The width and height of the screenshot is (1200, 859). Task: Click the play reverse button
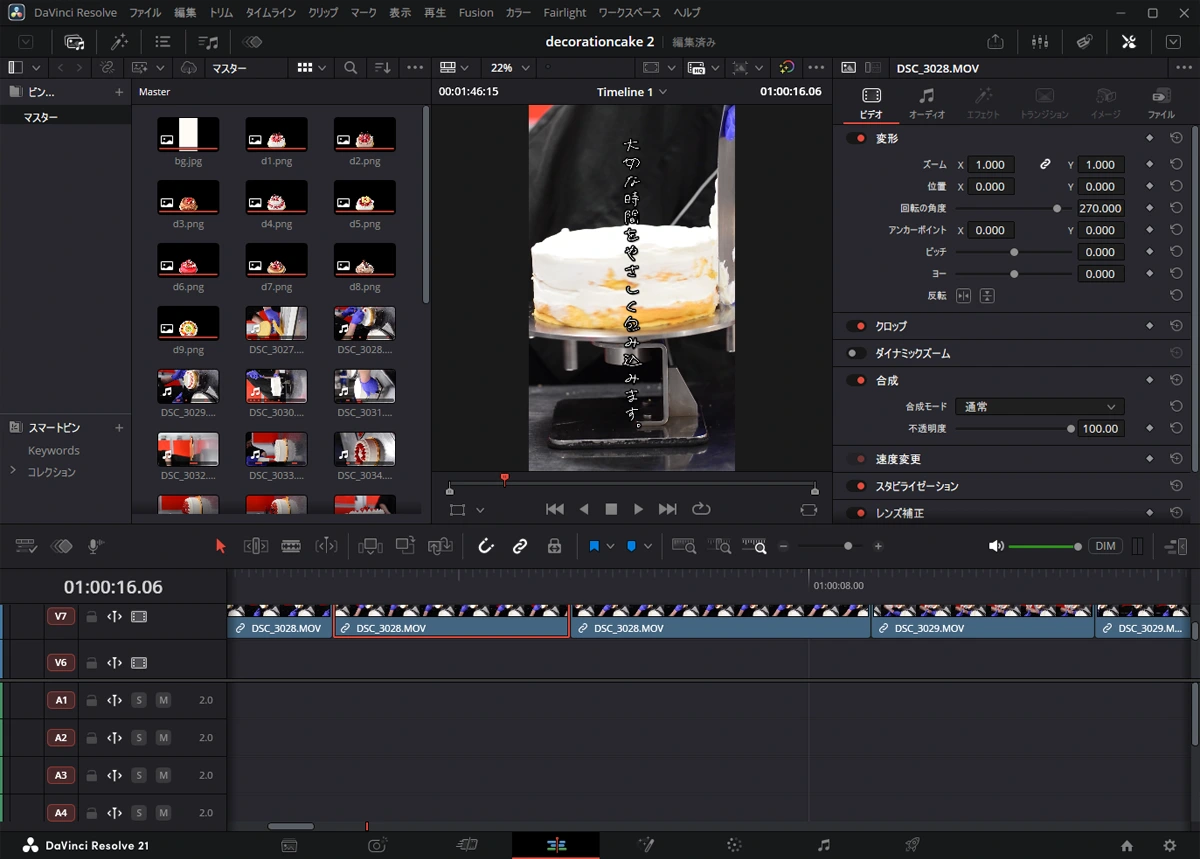[584, 509]
